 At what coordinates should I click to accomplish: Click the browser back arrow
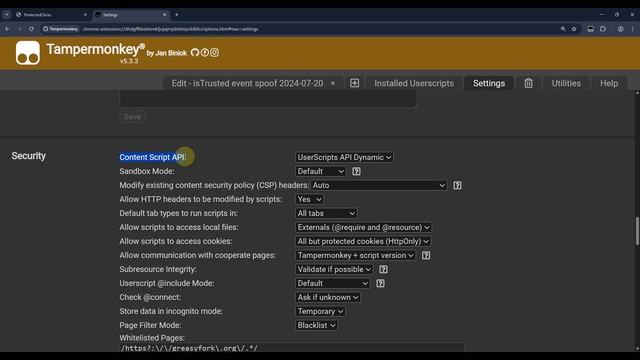tap(7, 29)
